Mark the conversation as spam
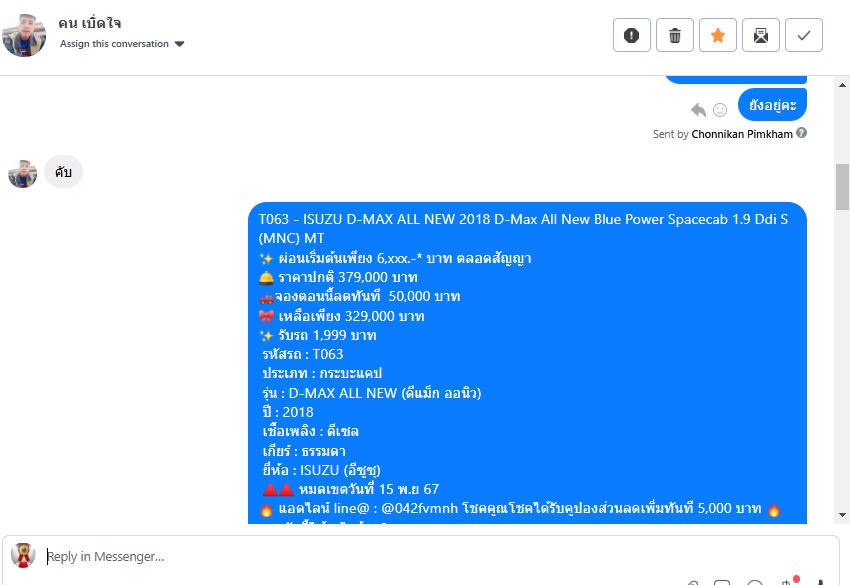The image size is (850, 585). coord(632,35)
